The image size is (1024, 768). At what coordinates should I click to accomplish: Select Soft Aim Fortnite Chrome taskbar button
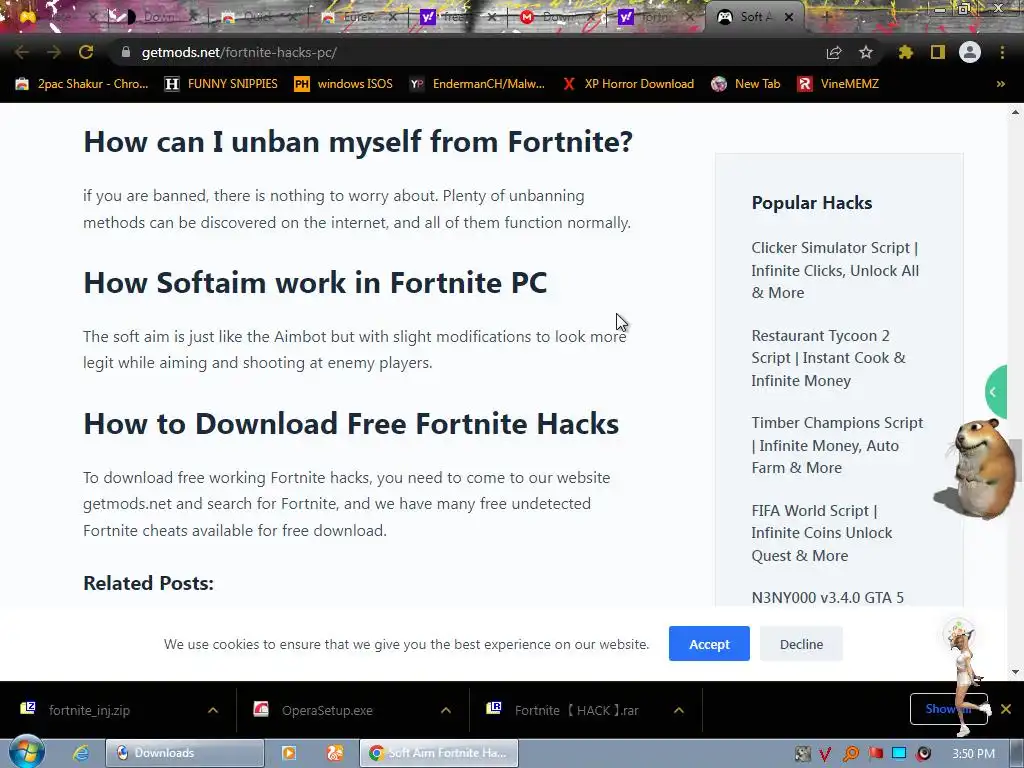pos(439,753)
